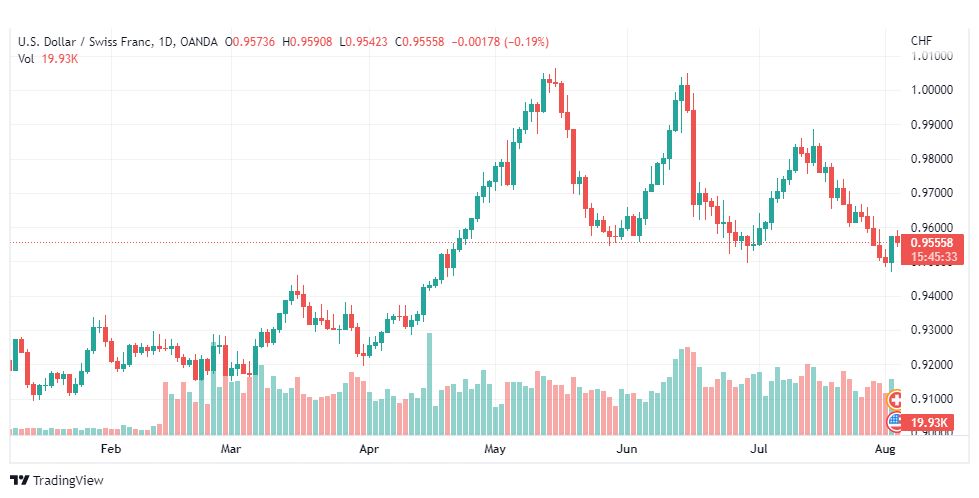
Task: Open the TradingView text link
Action: point(68,480)
